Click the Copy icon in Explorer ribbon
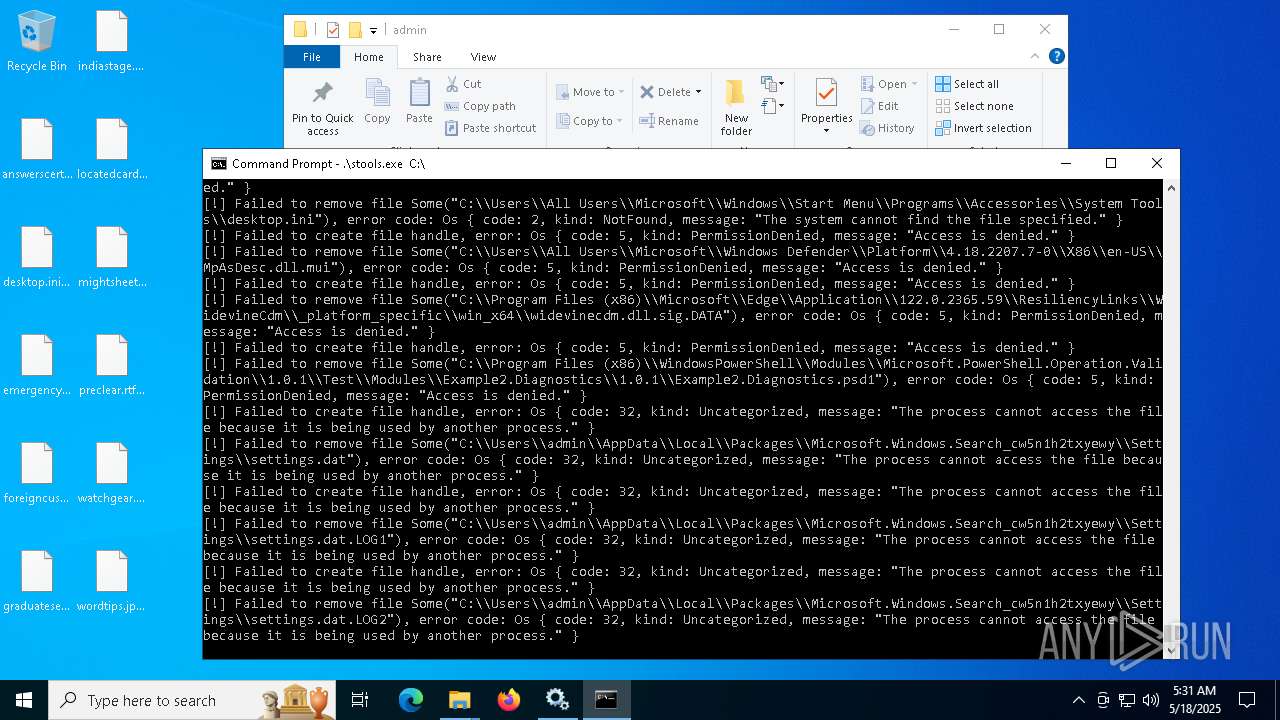 (x=377, y=102)
